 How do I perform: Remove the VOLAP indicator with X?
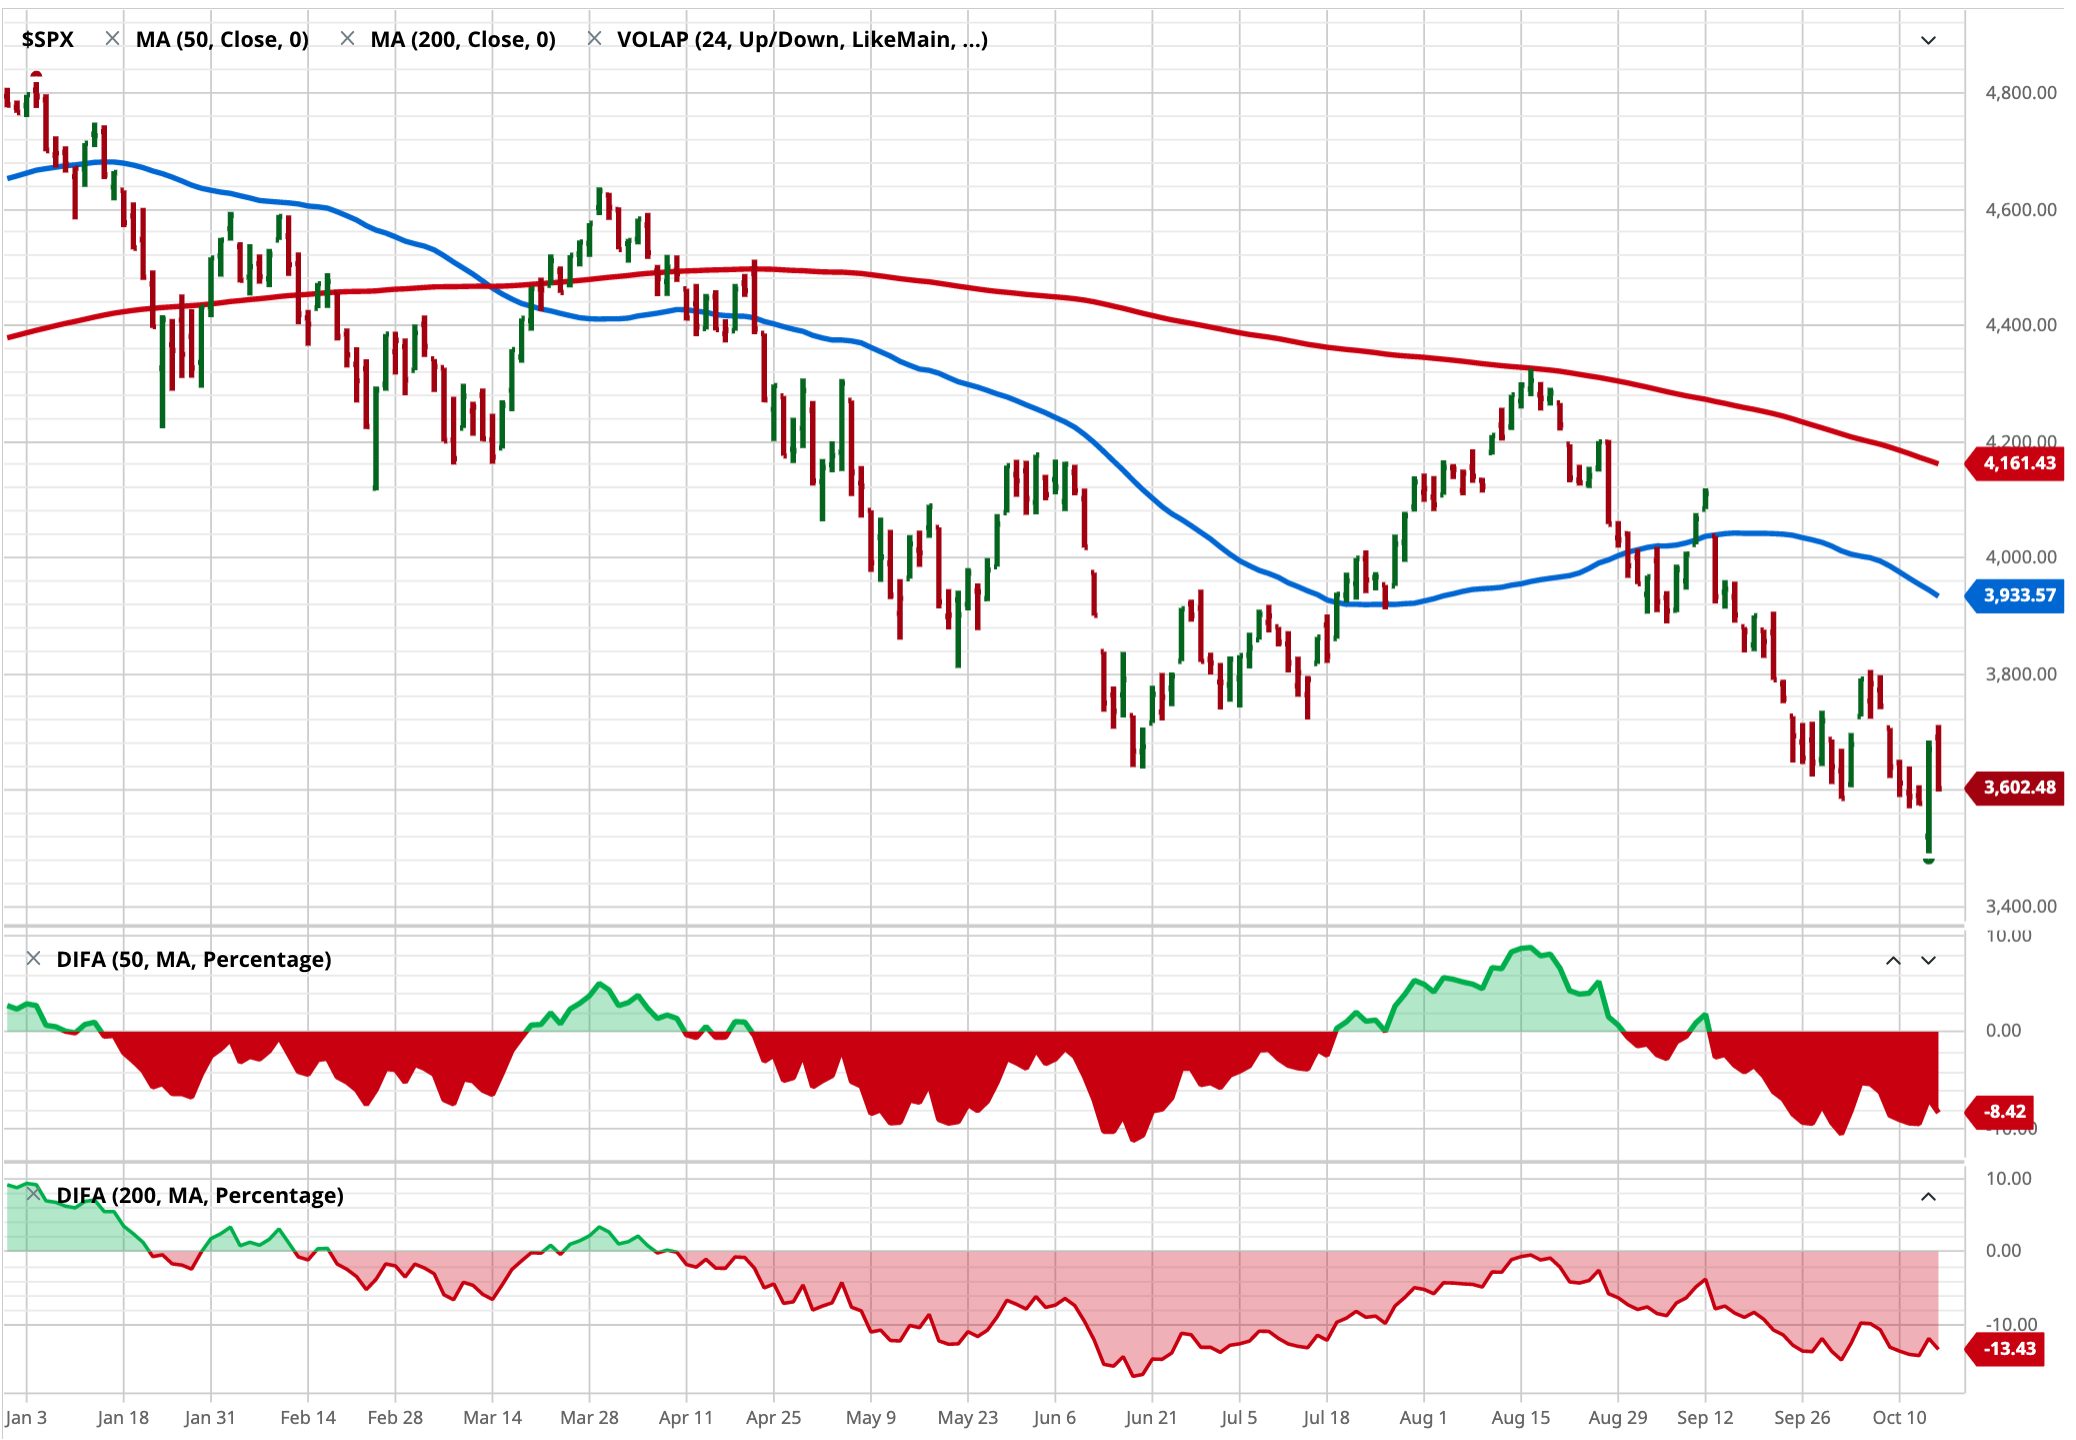594,39
